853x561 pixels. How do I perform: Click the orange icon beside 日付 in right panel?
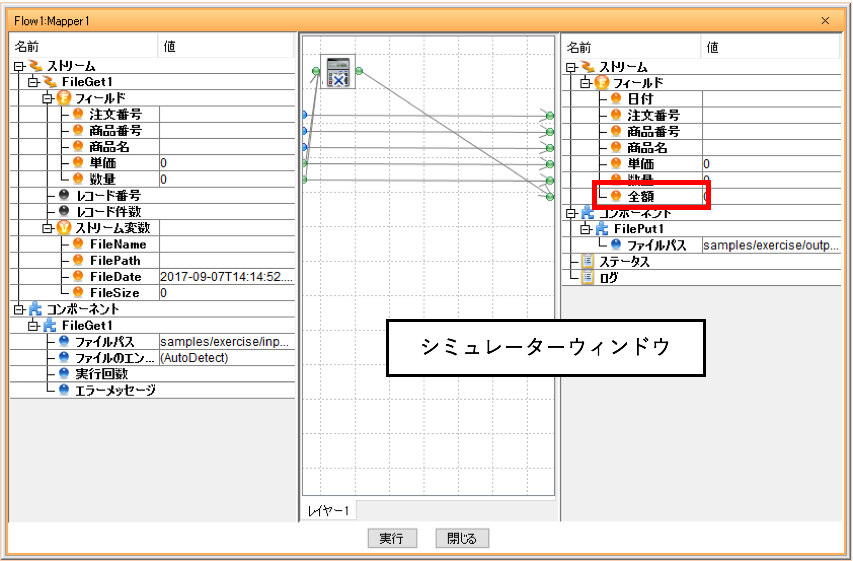click(616, 98)
